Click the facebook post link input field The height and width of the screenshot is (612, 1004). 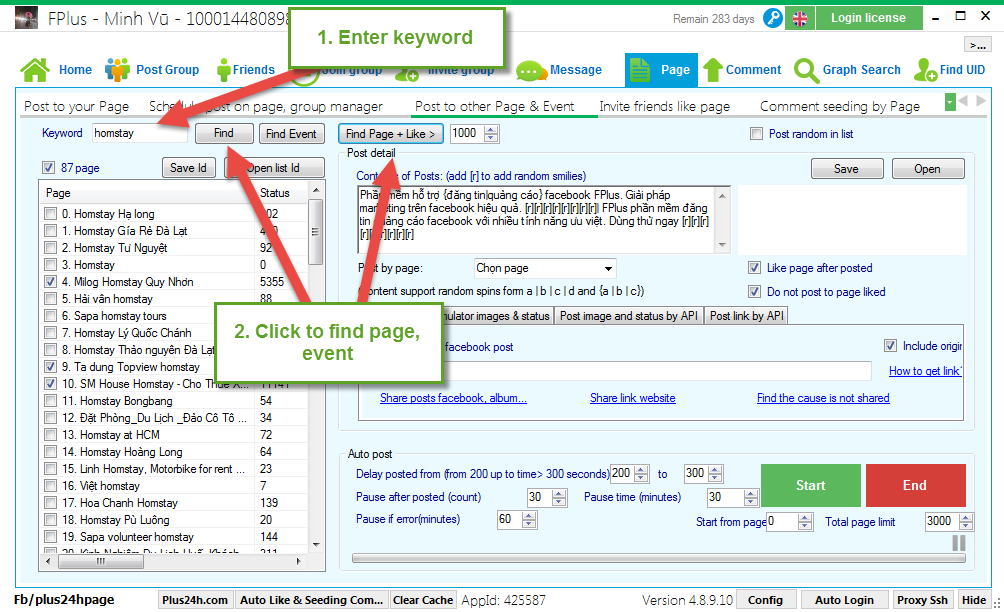pyautogui.click(x=657, y=371)
